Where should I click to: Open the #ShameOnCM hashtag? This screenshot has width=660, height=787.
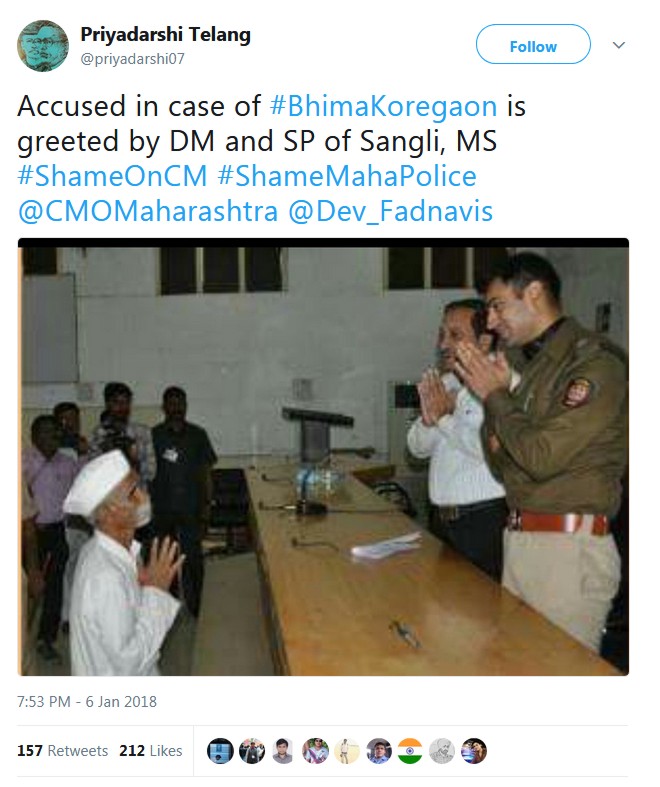point(112,176)
